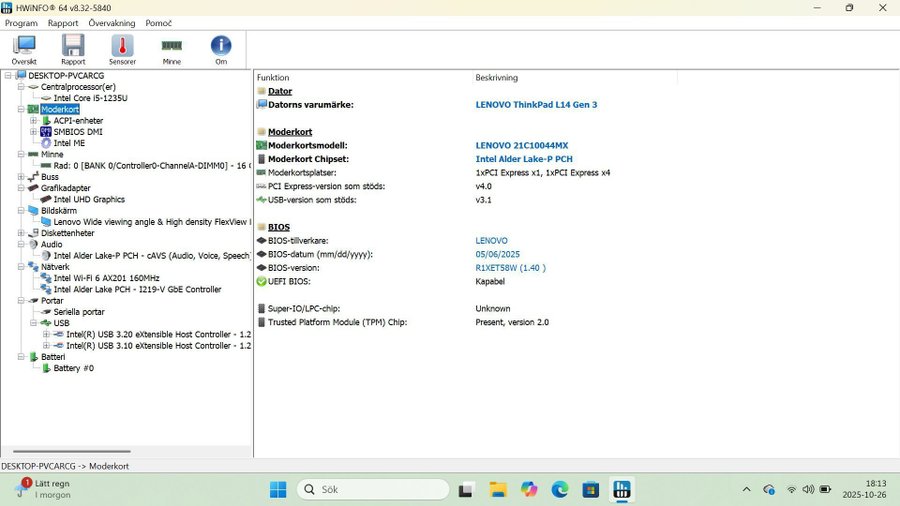900x506 pixels.
Task: Expand the Diskettenheter tree node
Action: (x=20, y=233)
